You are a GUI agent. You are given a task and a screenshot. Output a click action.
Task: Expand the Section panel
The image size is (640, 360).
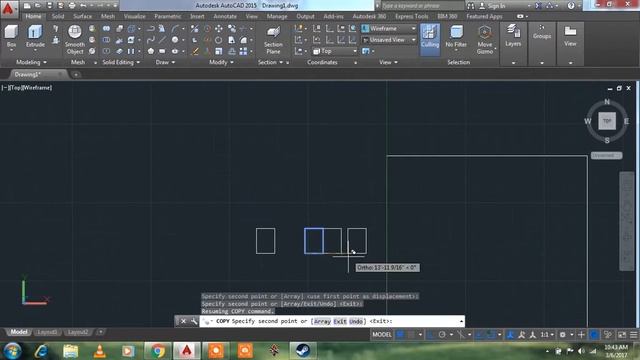[x=270, y=62]
